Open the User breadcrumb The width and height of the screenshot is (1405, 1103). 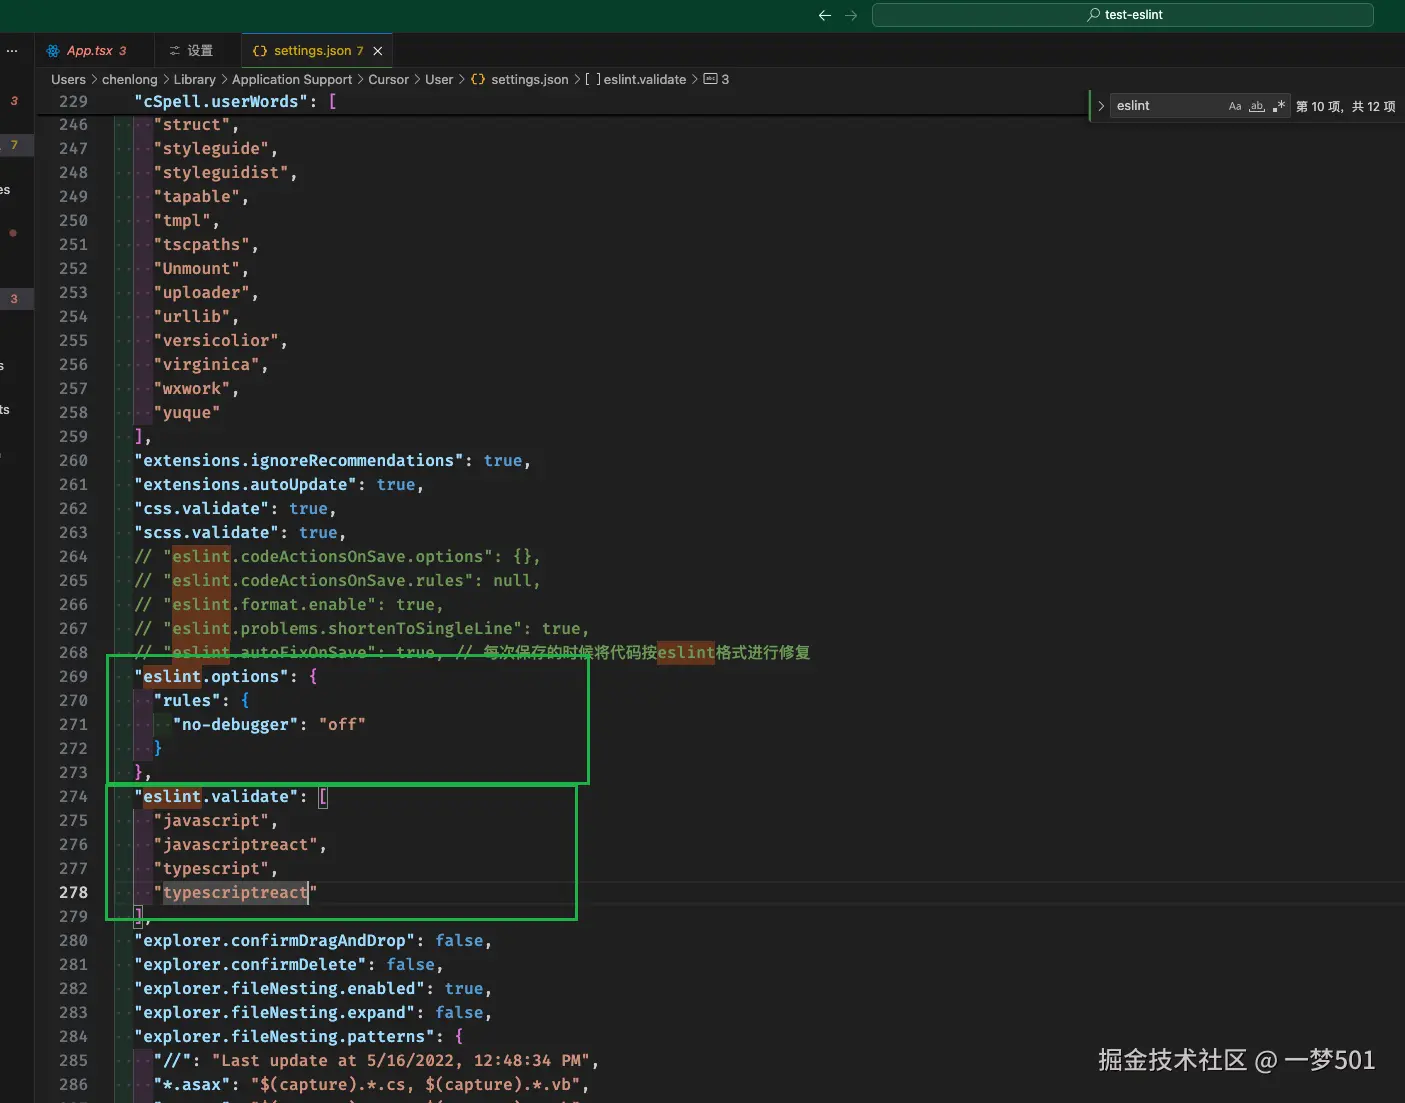(439, 79)
